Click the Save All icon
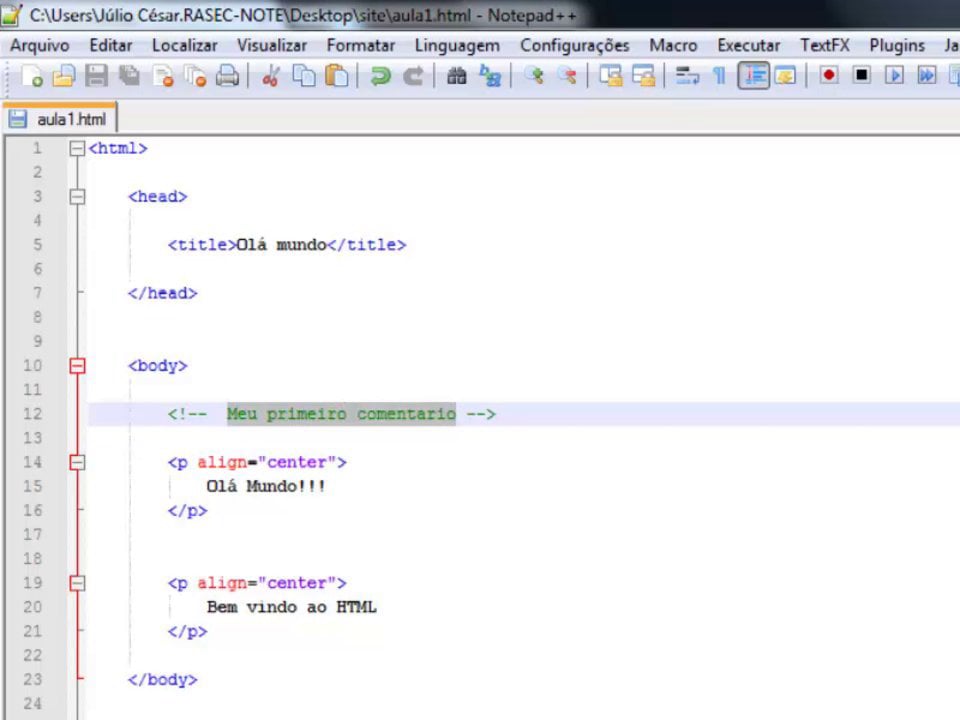Viewport: 960px width, 720px height. pyautogui.click(x=129, y=77)
